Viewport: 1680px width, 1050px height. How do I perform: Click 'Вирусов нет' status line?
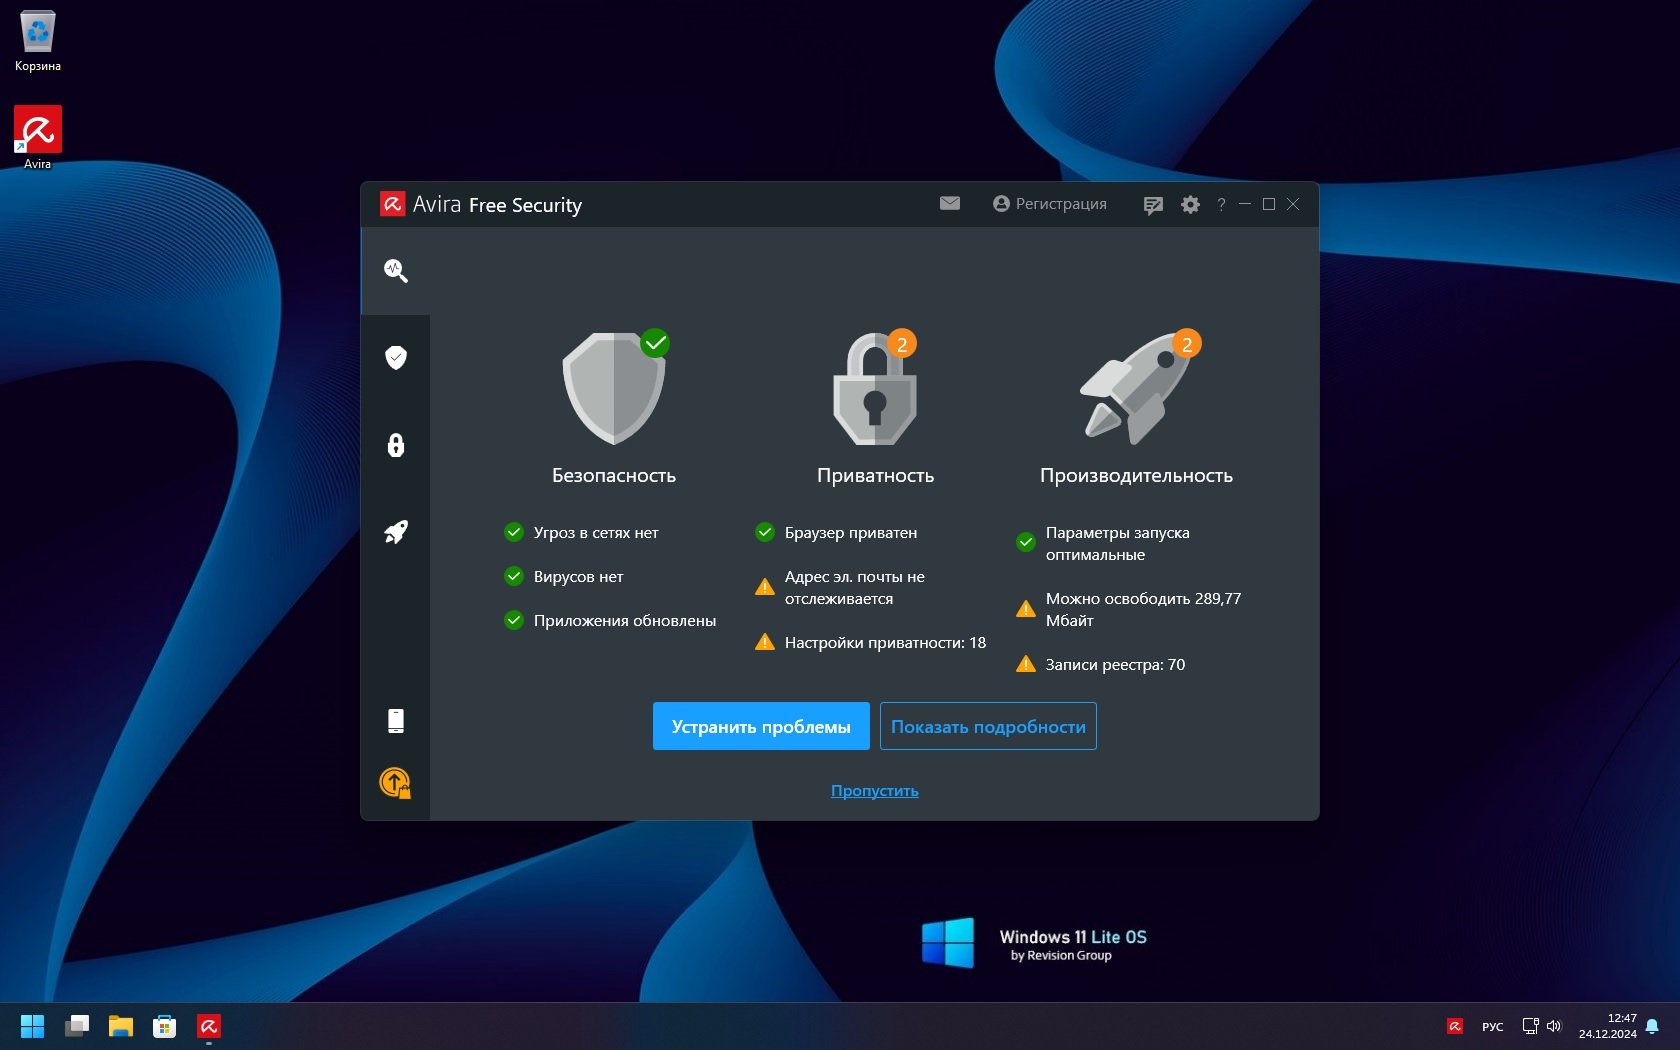tap(564, 577)
